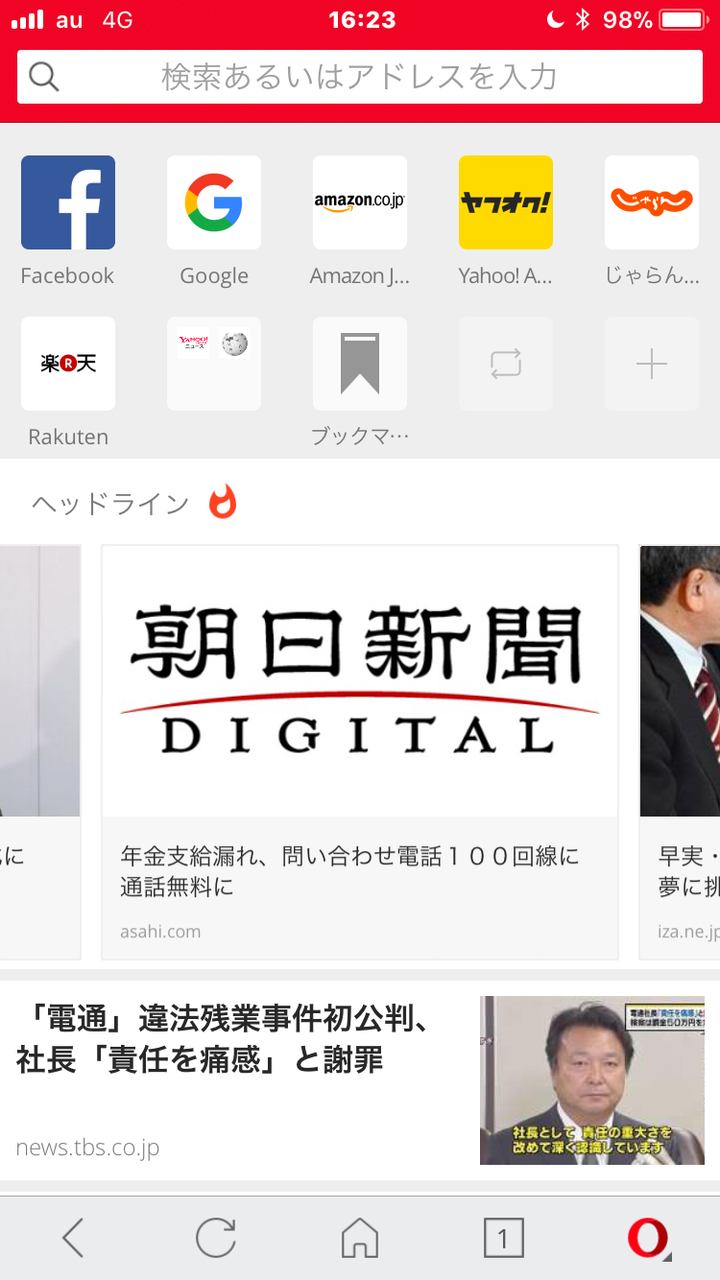Tap the asahi.com source label
Screen dimensions: 720x1280
[x=160, y=931]
